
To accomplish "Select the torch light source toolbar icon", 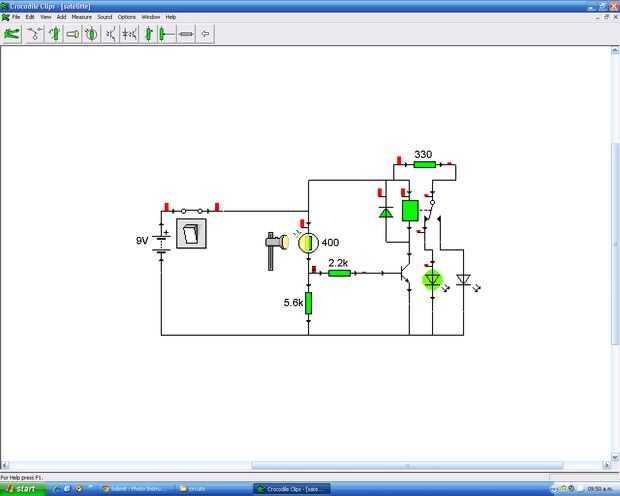I will pos(73,34).
